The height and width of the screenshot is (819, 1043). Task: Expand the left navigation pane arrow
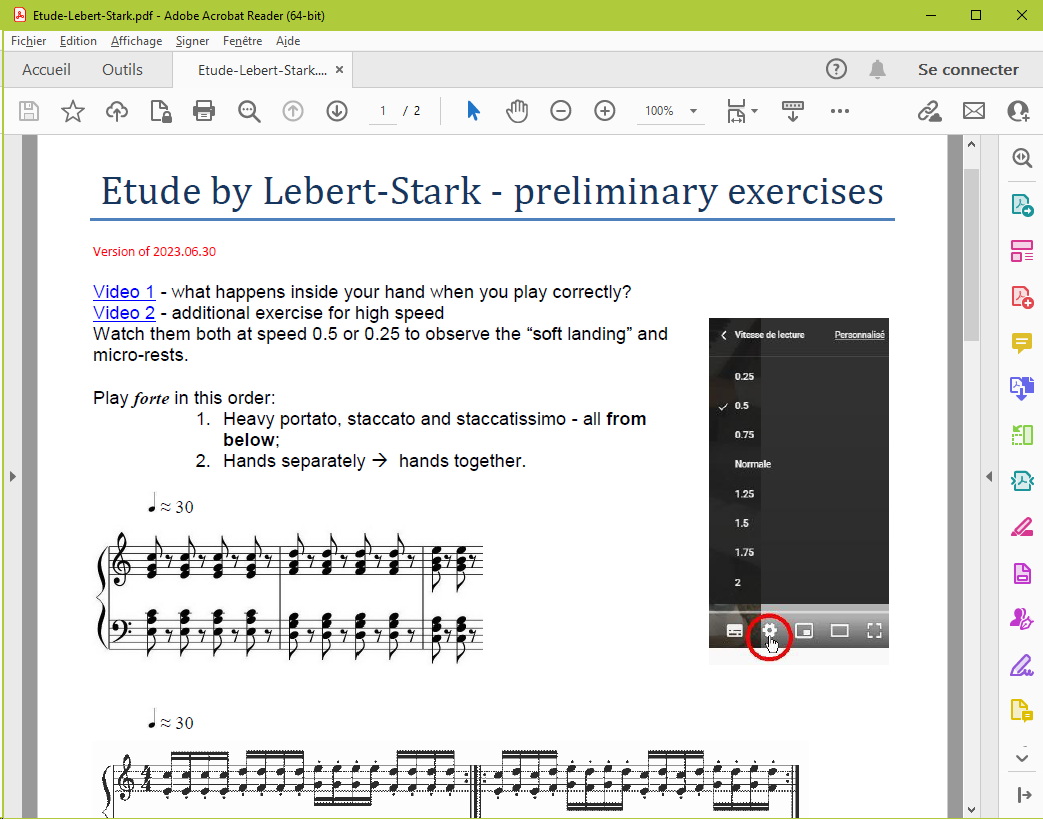[13, 477]
